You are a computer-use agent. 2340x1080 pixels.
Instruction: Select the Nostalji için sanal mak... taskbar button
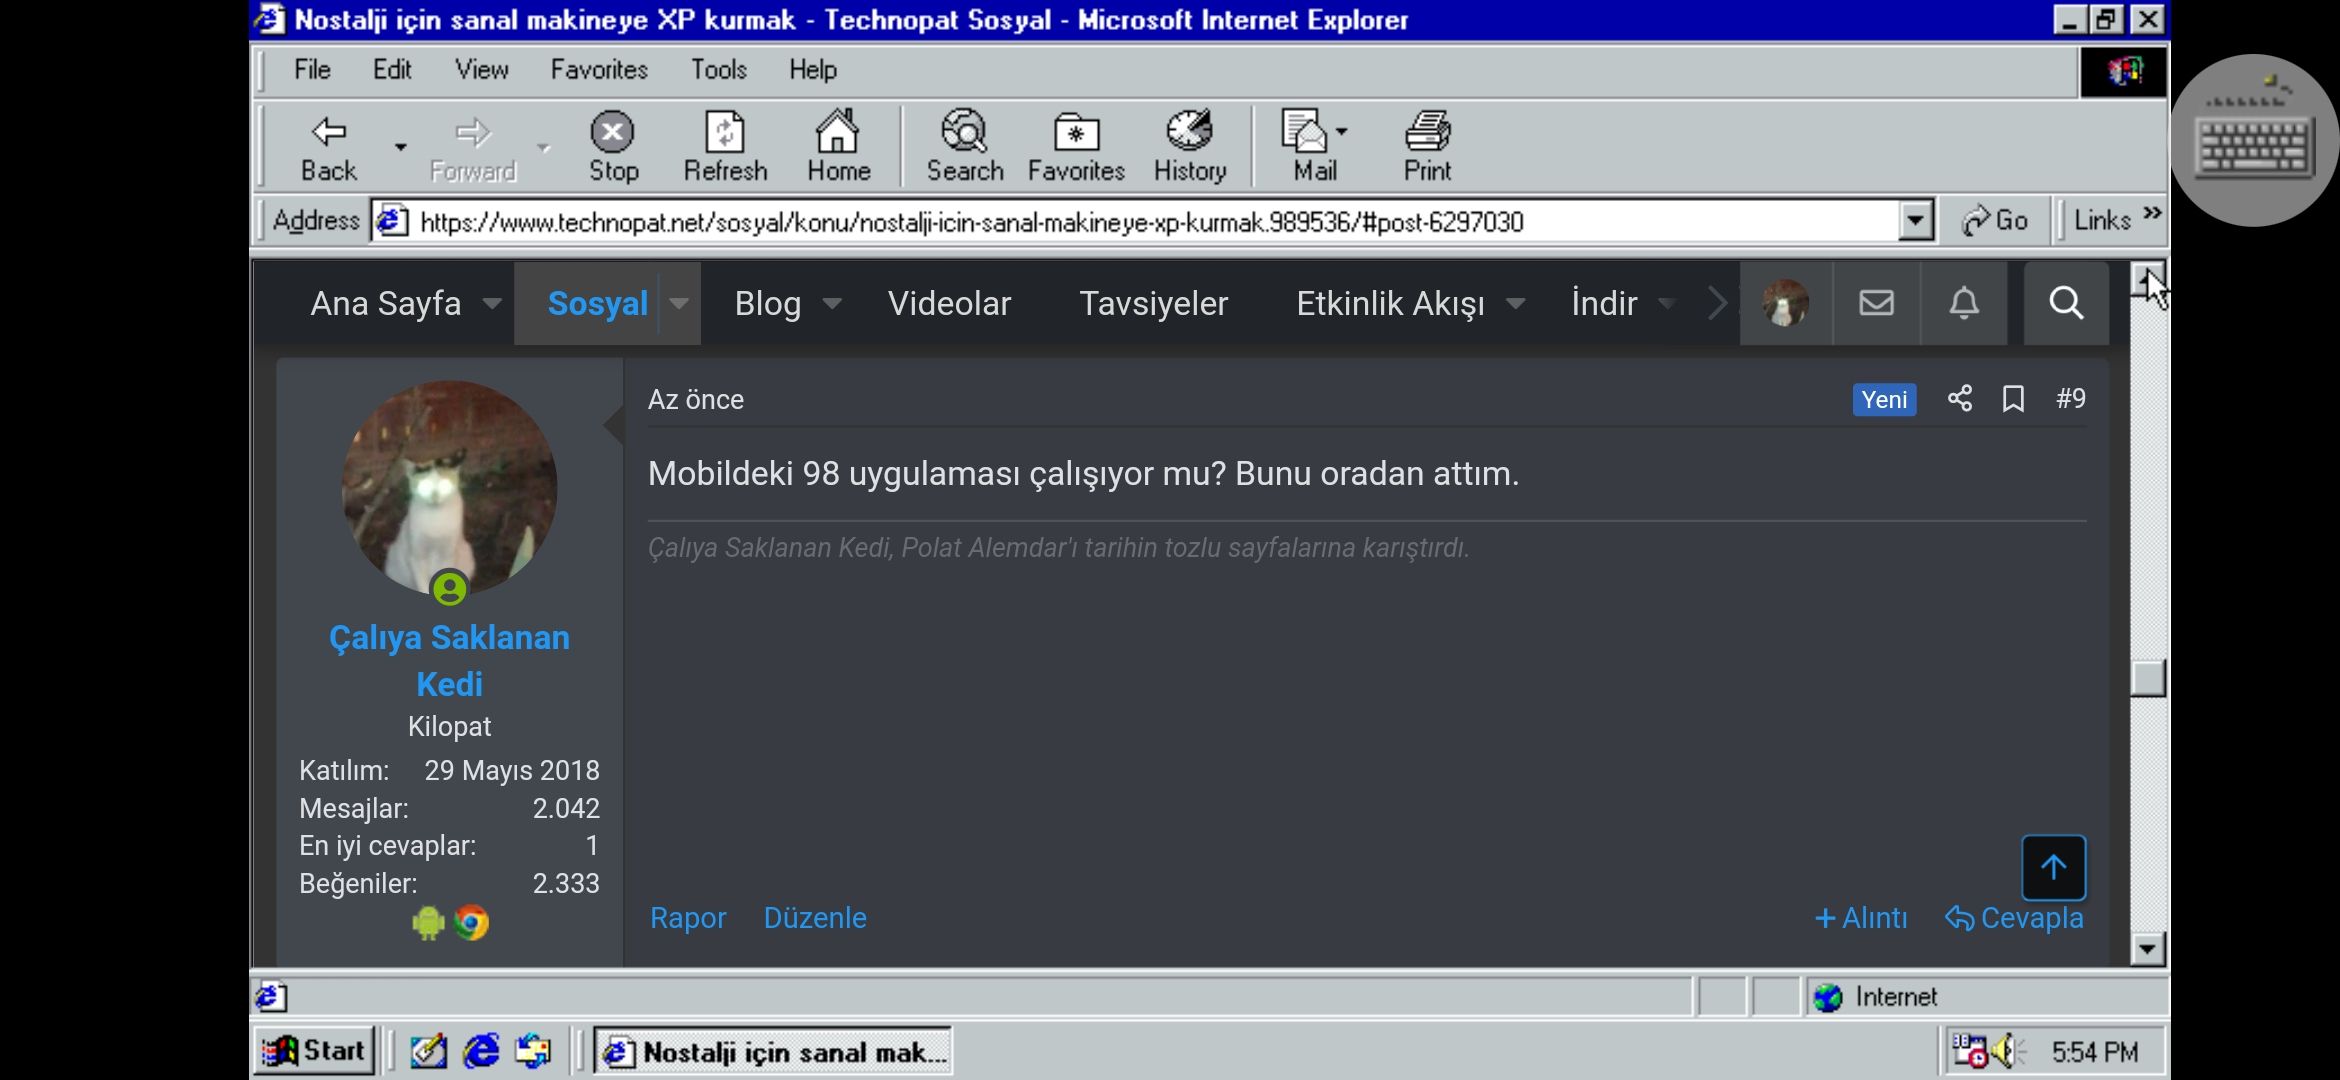(x=773, y=1052)
